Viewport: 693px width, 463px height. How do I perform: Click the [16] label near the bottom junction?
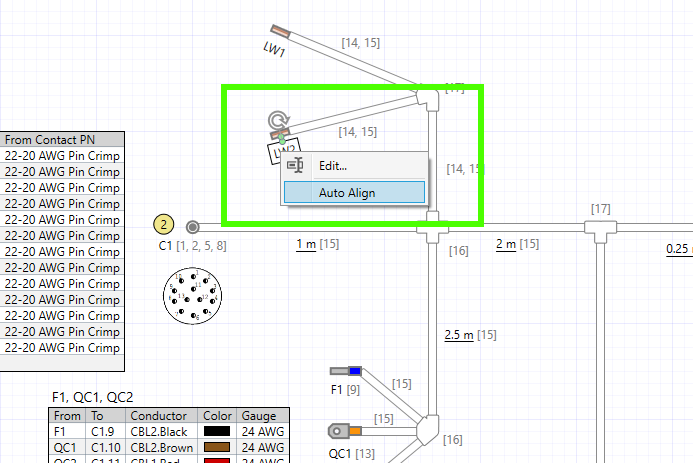[x=453, y=440]
